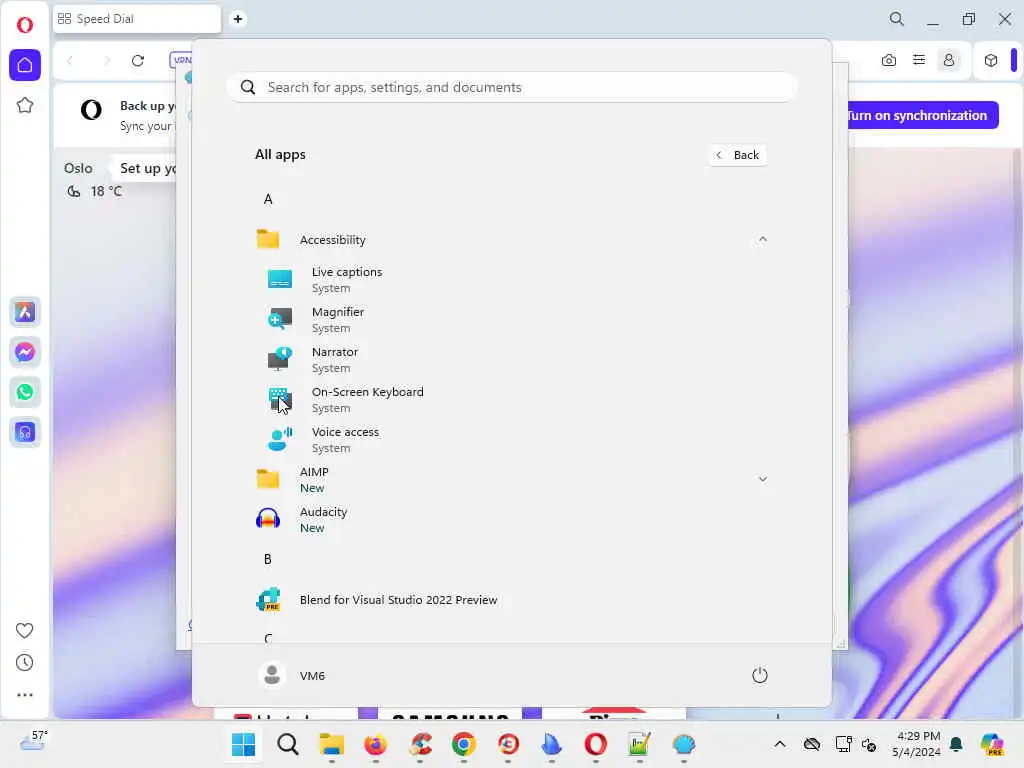Jump by letter A header
Screen dimensions: 1024x768
268,199
